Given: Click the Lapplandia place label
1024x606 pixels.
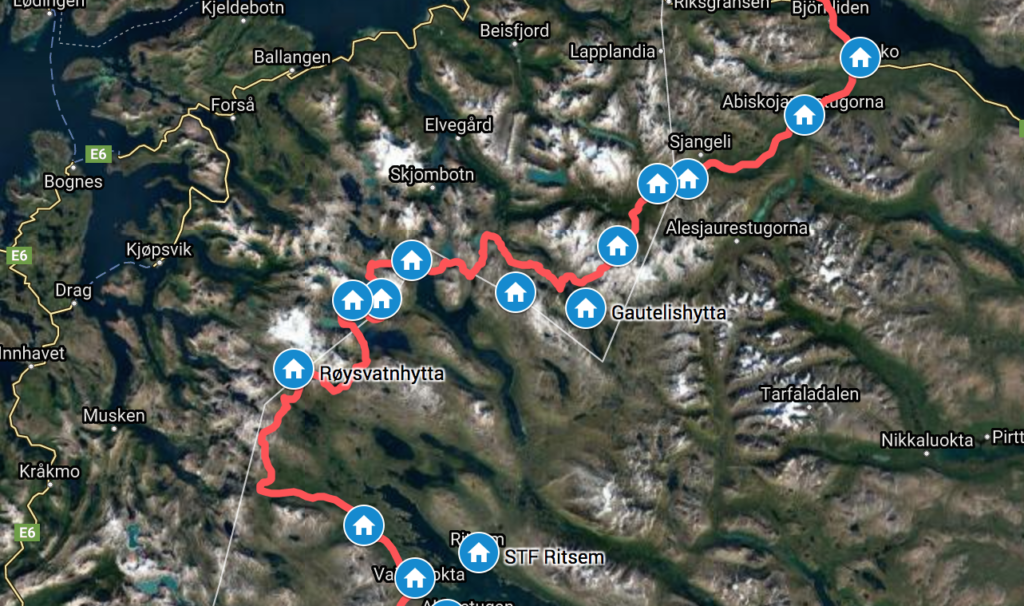Looking at the screenshot, I should tap(612, 52).
